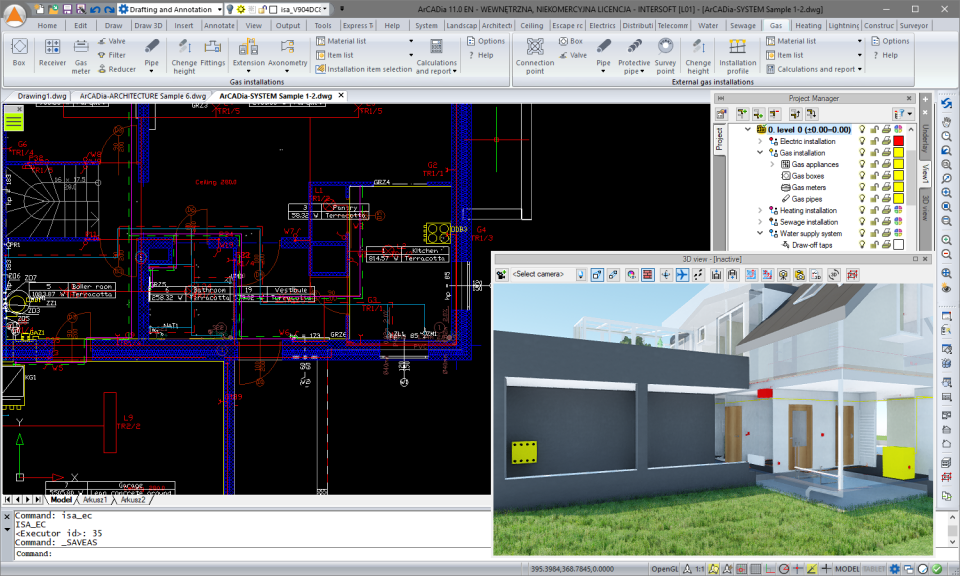Toggle visibility of Electric installation
960x576 pixels.
tap(863, 141)
